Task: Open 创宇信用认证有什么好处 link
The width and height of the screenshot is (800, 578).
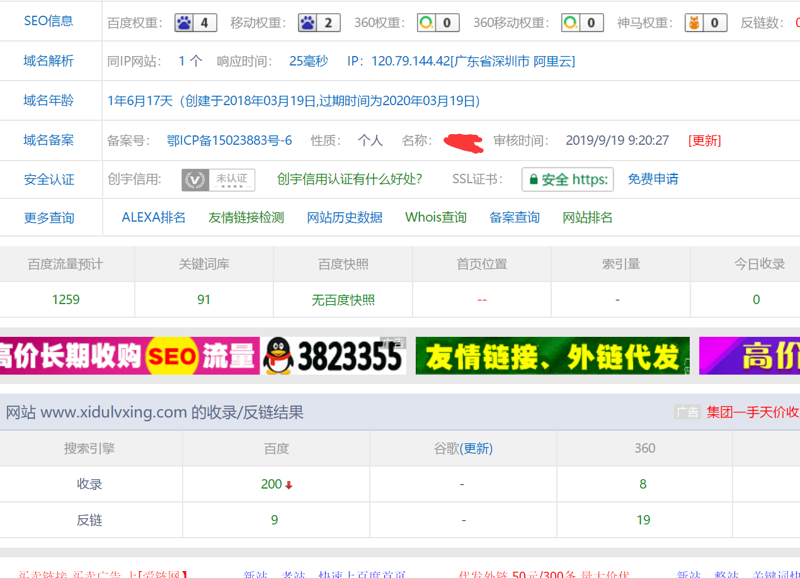Action: (349, 179)
